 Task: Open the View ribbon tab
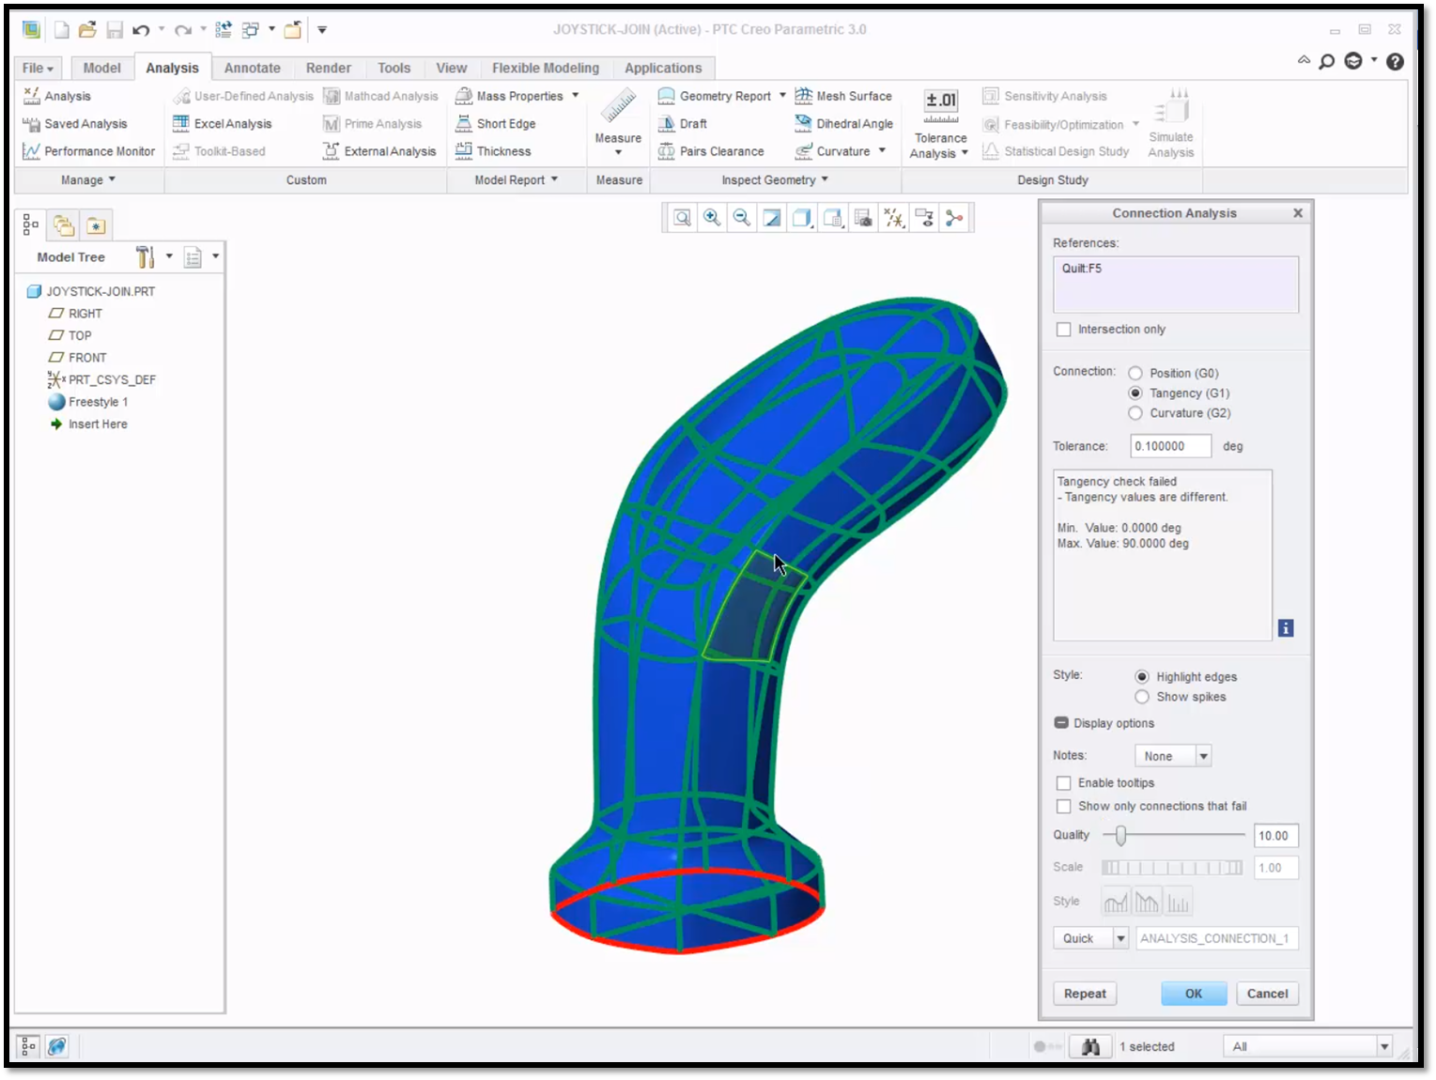[x=451, y=68]
